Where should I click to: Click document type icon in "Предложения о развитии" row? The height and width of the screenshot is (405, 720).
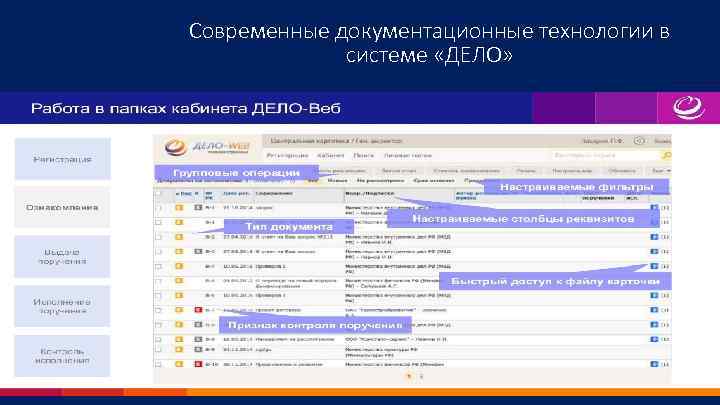(x=179, y=364)
